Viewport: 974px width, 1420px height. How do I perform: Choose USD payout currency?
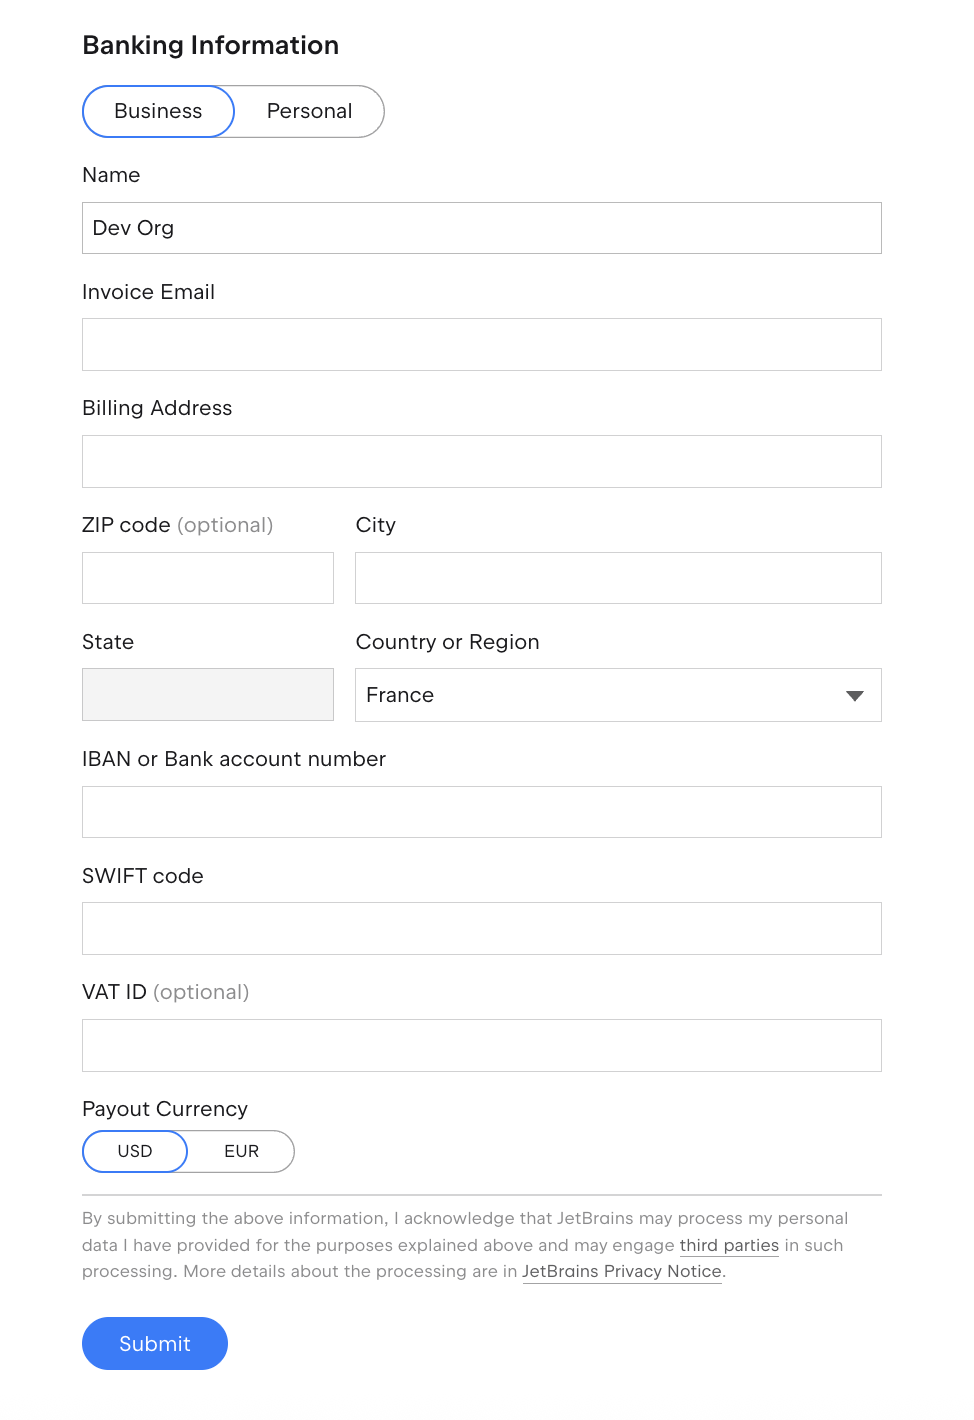coord(135,1151)
